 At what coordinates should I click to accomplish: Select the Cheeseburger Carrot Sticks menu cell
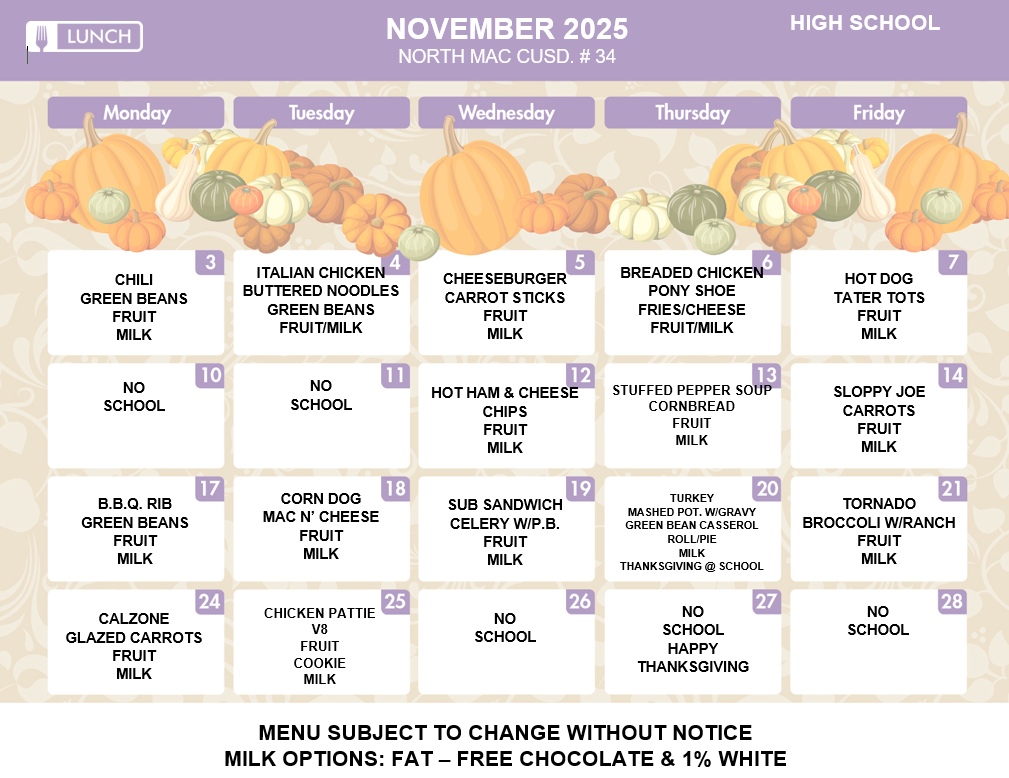click(x=505, y=306)
